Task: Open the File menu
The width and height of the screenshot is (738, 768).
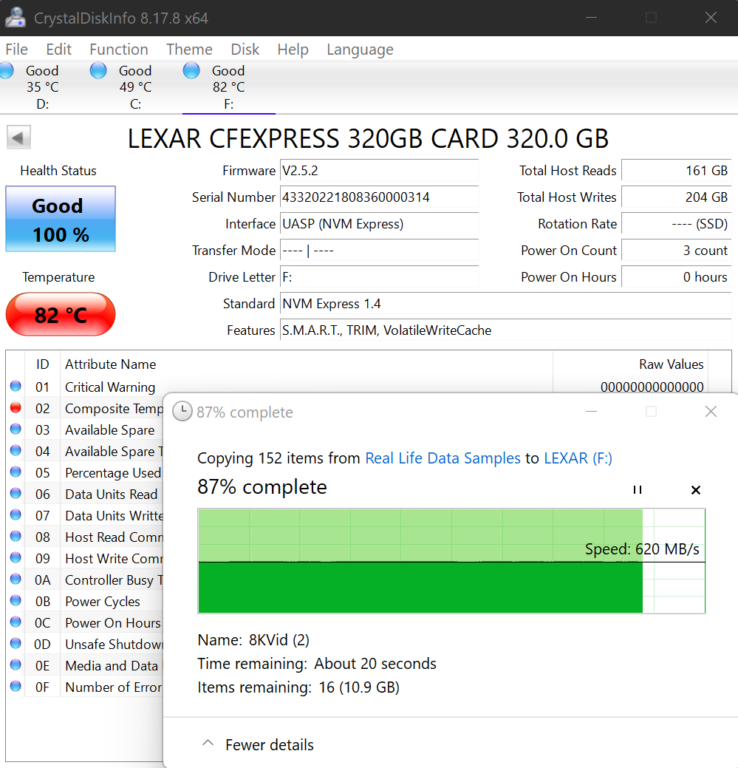Action: (x=17, y=49)
